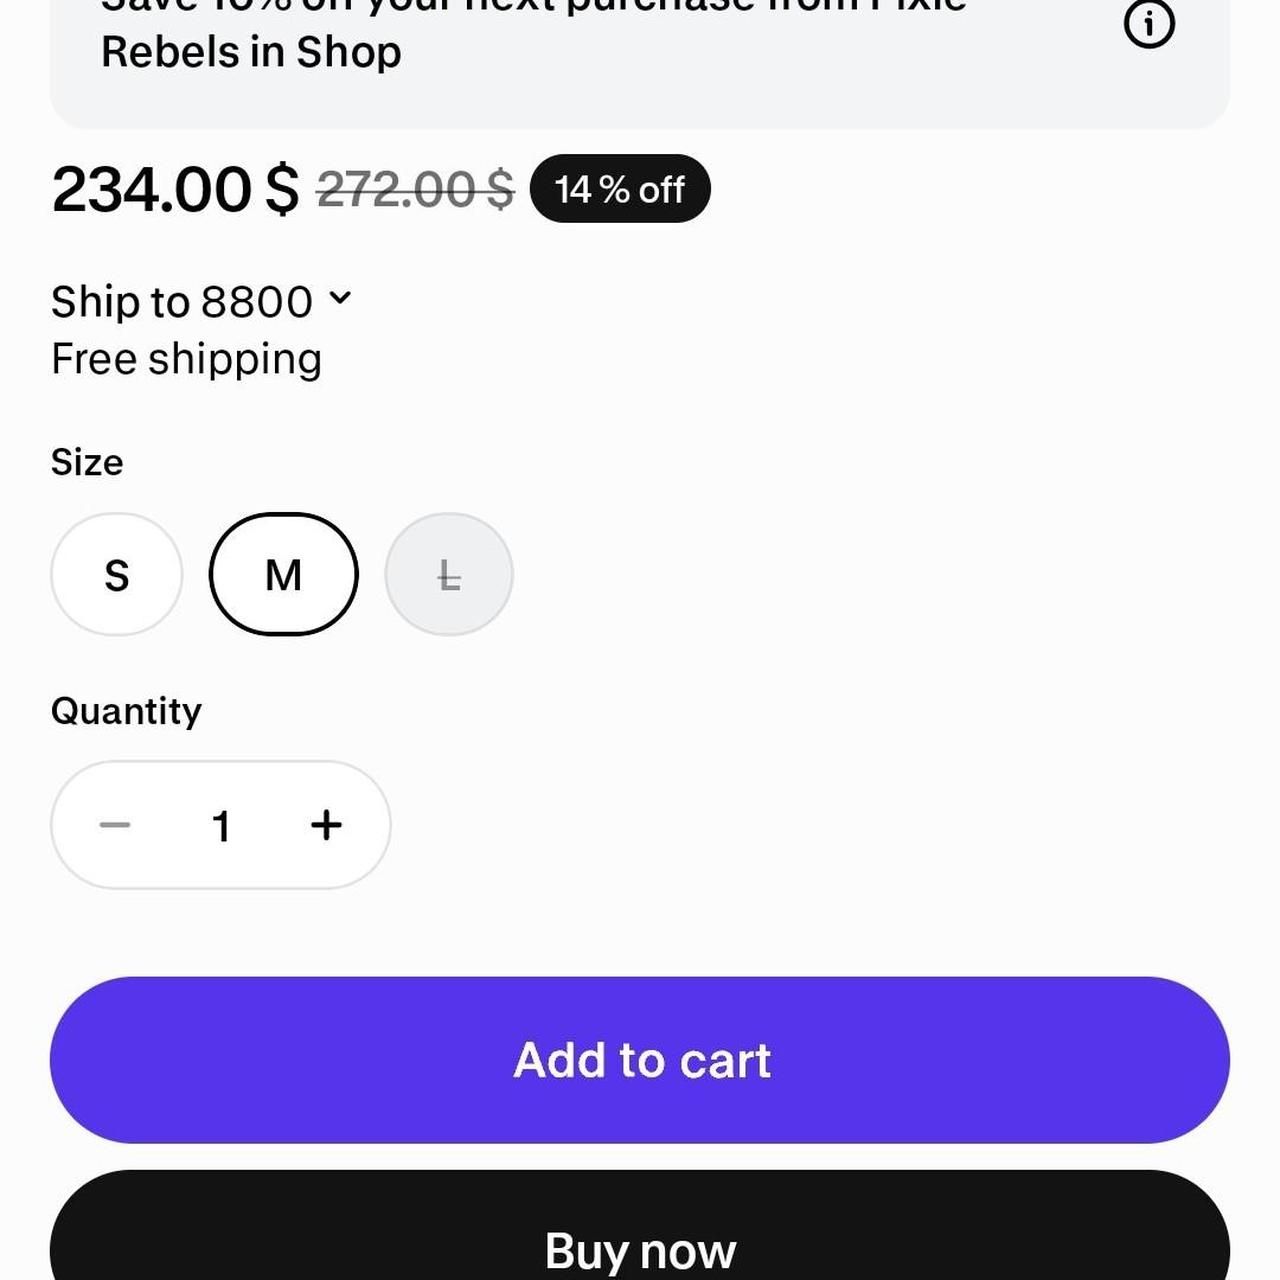This screenshot has height=1280, width=1280.
Task: Select size S
Action: click(117, 574)
